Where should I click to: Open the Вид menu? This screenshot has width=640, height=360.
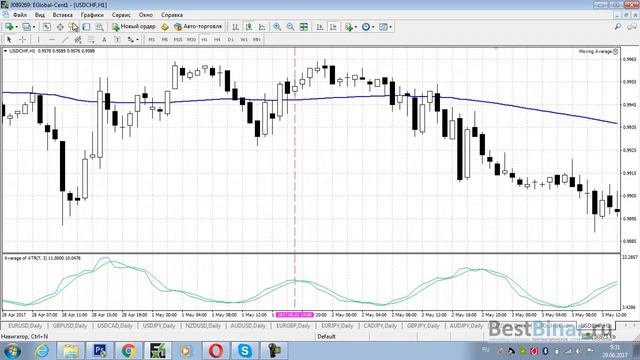[40, 15]
